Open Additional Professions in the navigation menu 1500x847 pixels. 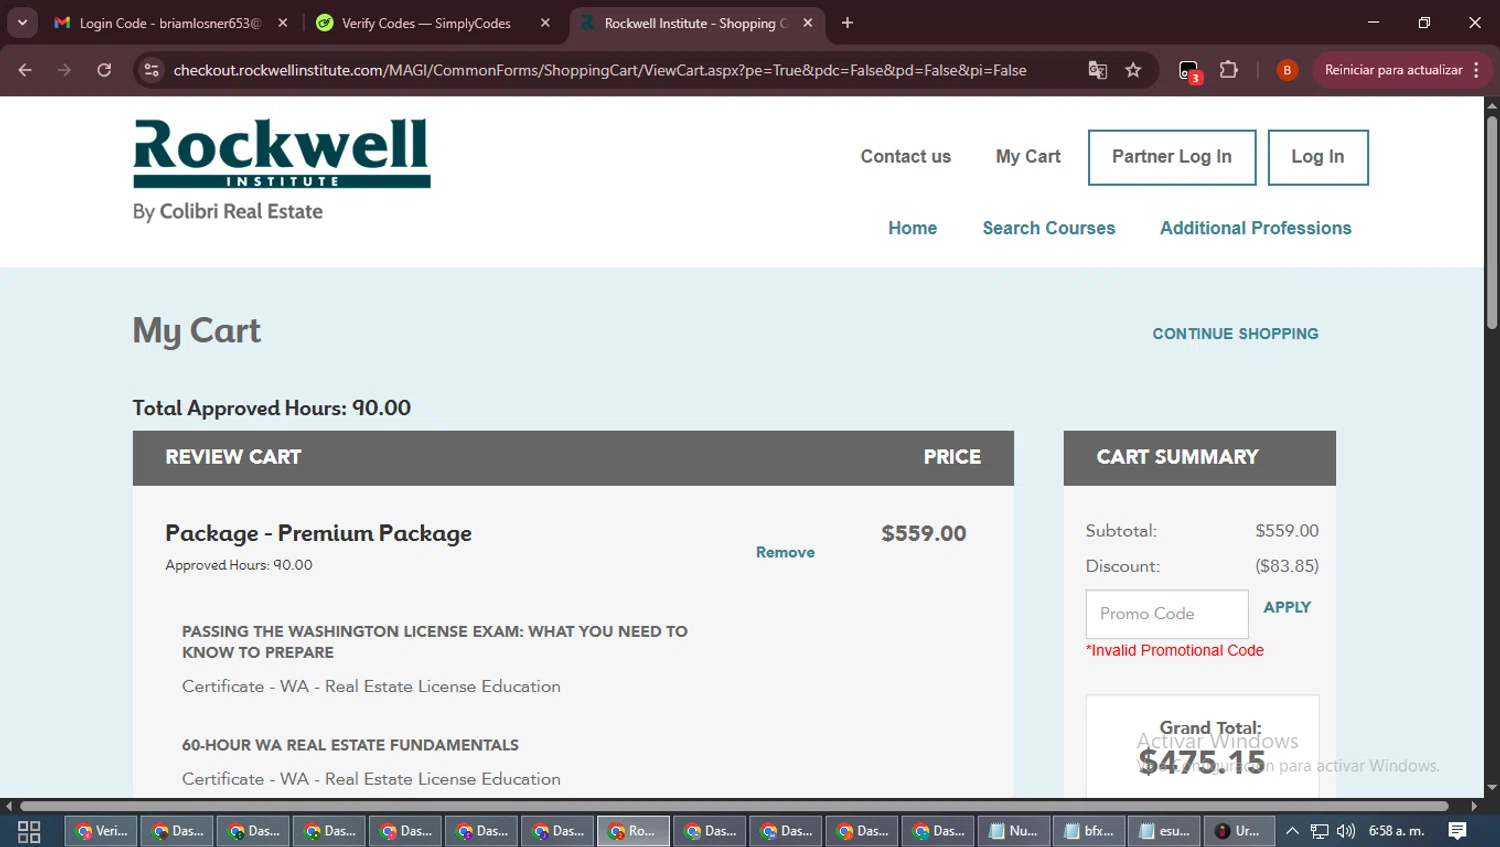pyautogui.click(x=1255, y=228)
